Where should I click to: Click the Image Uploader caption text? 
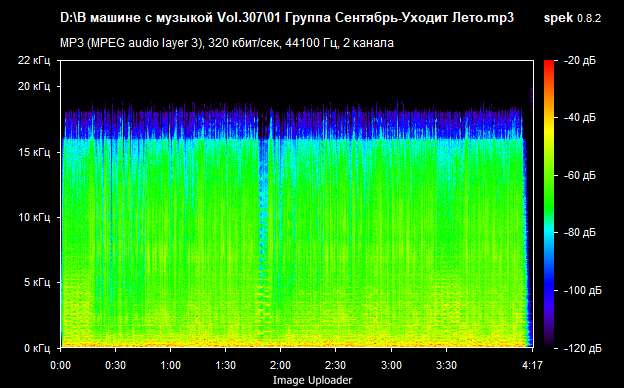coord(312,380)
